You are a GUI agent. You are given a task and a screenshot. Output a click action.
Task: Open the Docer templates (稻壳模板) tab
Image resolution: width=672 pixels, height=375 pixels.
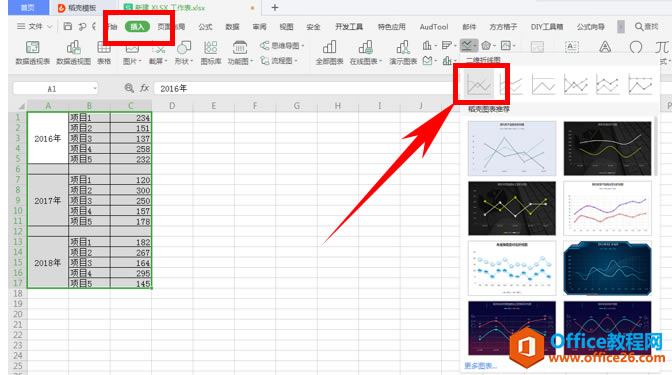[77, 8]
